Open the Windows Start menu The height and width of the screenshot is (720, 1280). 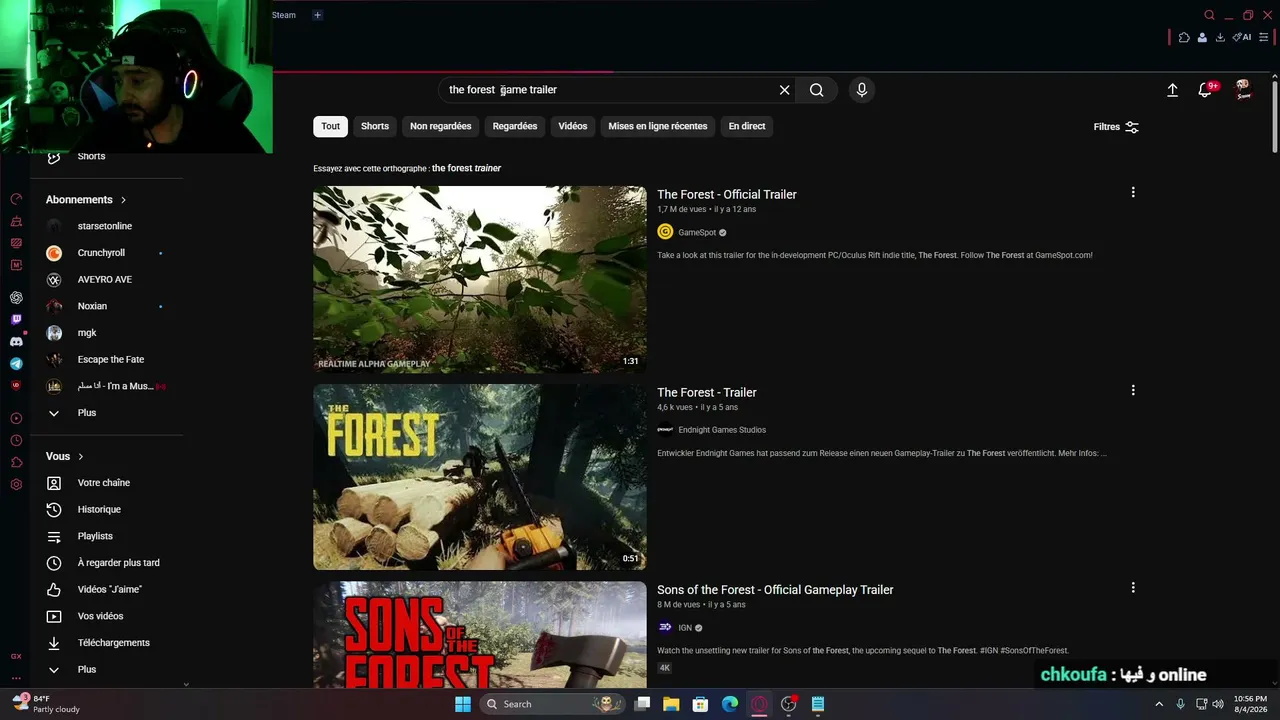(x=463, y=704)
